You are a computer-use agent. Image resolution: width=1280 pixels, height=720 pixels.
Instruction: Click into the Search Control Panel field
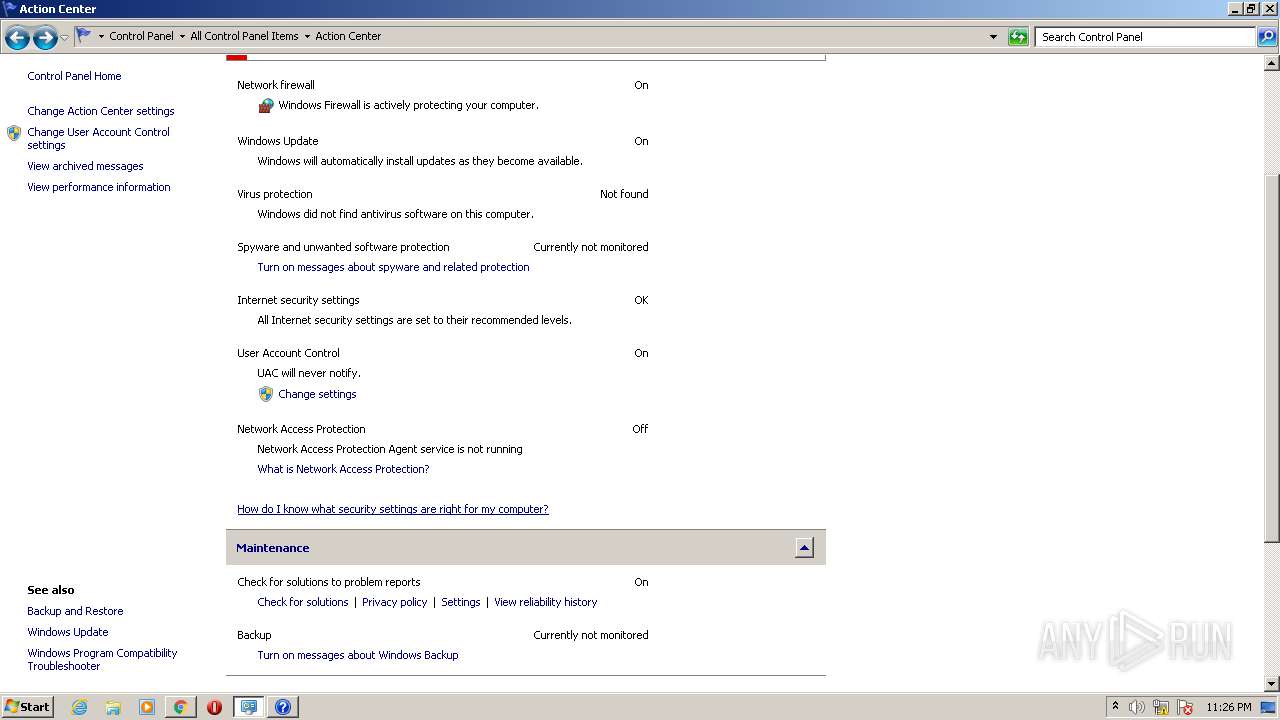pos(1145,37)
